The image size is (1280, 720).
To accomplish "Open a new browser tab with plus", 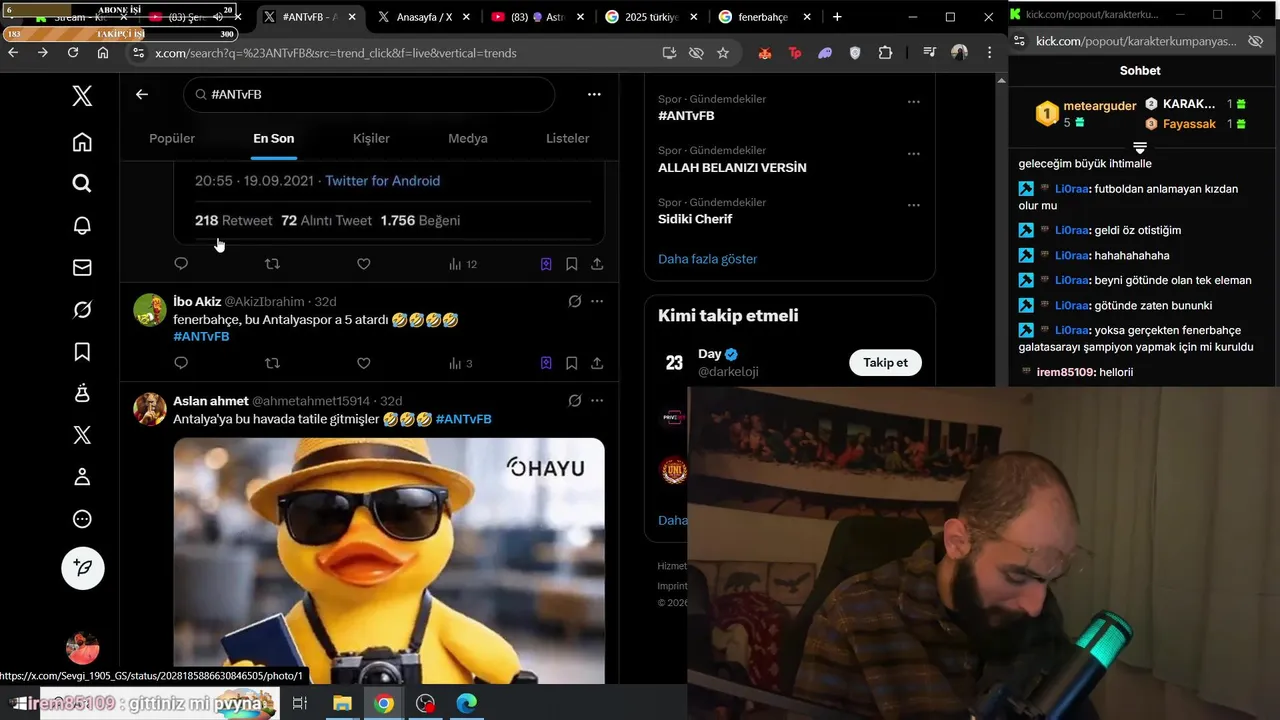I will [837, 17].
